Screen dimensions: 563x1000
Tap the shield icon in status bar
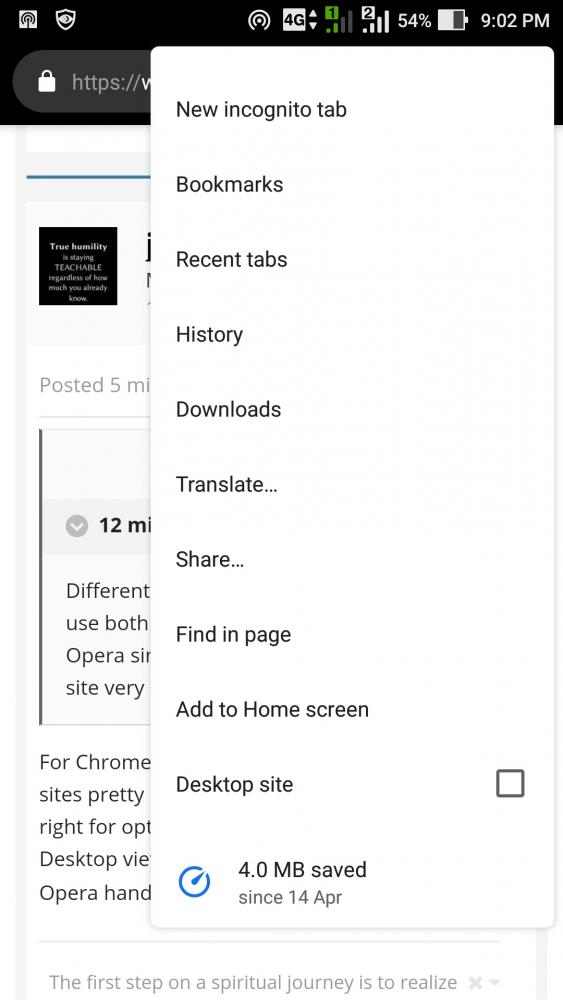click(66, 20)
